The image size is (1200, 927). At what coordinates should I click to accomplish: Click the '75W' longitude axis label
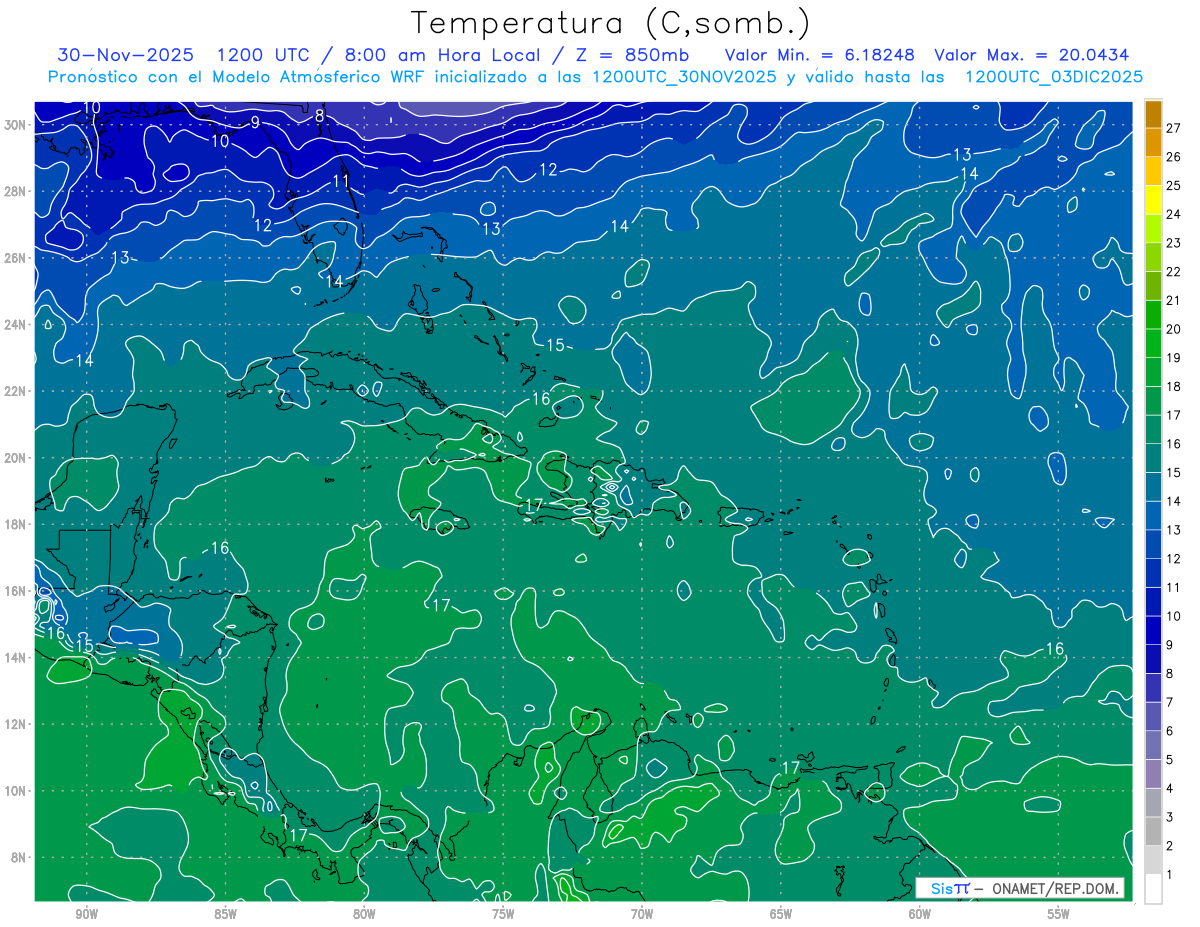pos(503,914)
